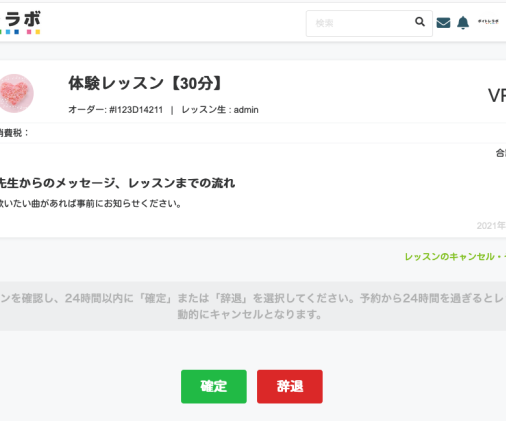The image size is (506, 421).
Task: Click heading 先生からのメッセージ
Action: pyautogui.click(x=117, y=183)
